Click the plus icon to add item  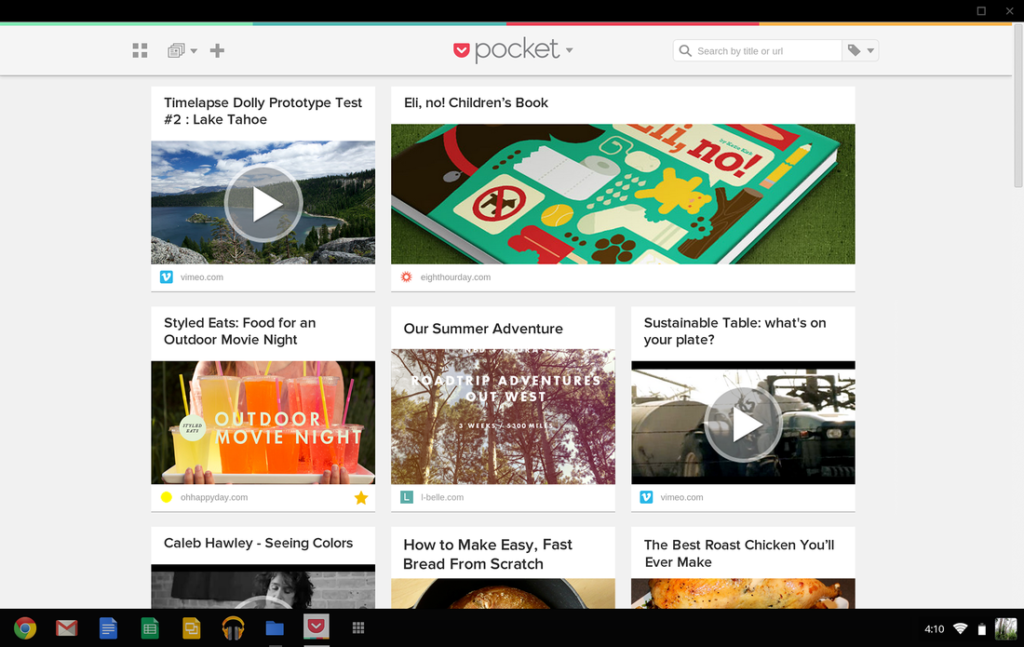tap(217, 51)
